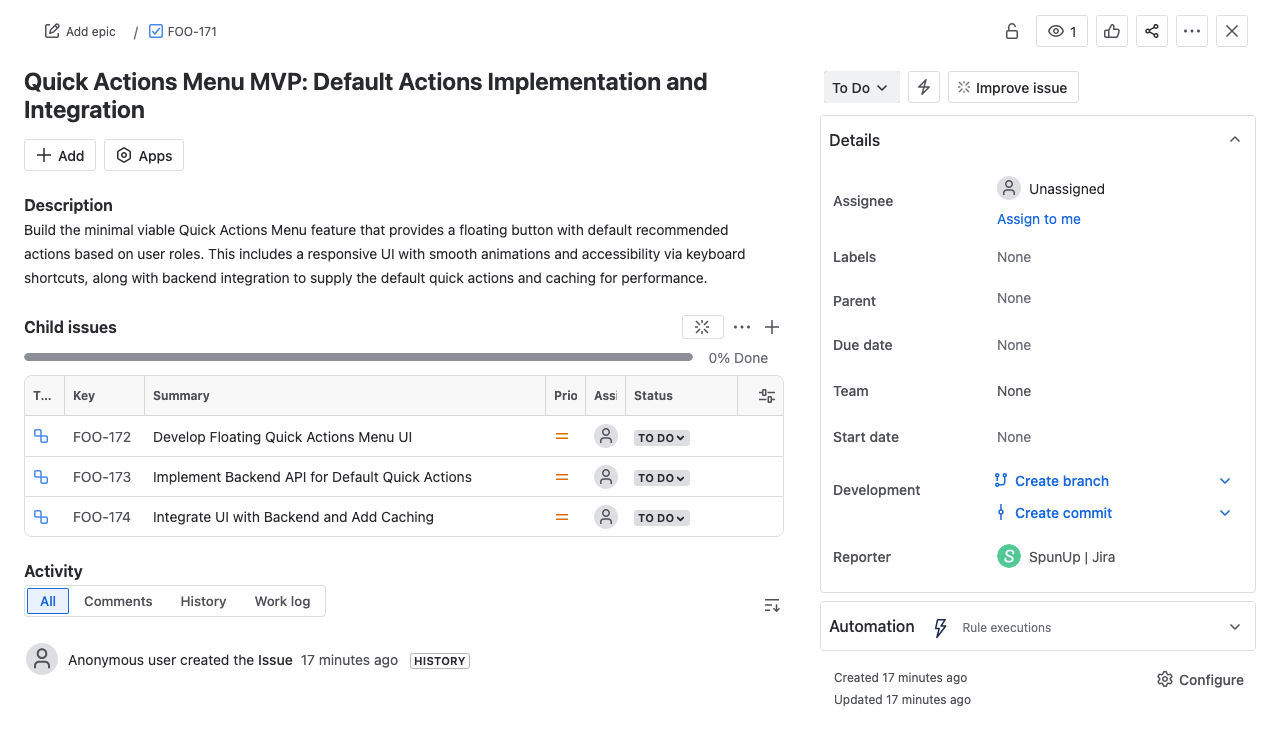Open the top-right more actions ellipsis

(1192, 31)
